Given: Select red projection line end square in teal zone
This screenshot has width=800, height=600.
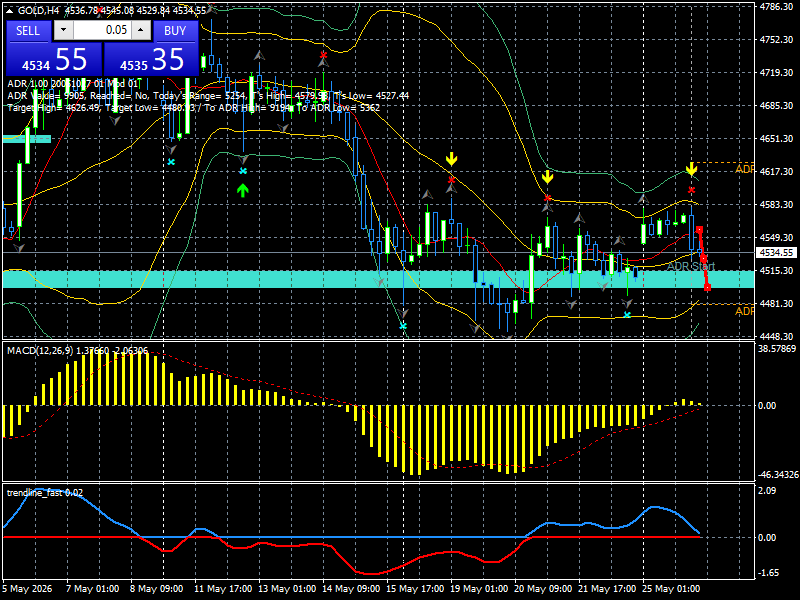Looking at the screenshot, I should [707, 288].
